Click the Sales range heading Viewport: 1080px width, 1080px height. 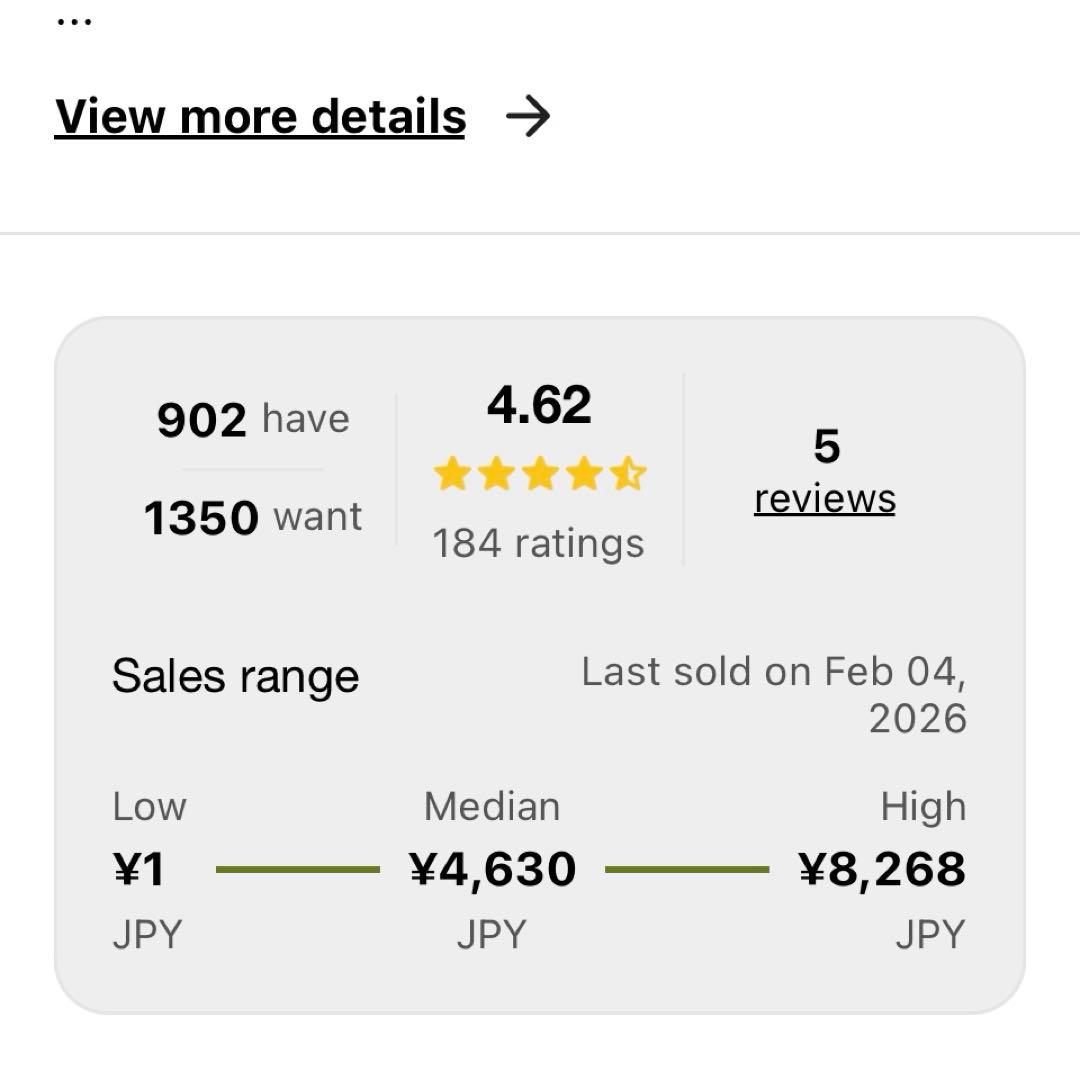tap(236, 676)
